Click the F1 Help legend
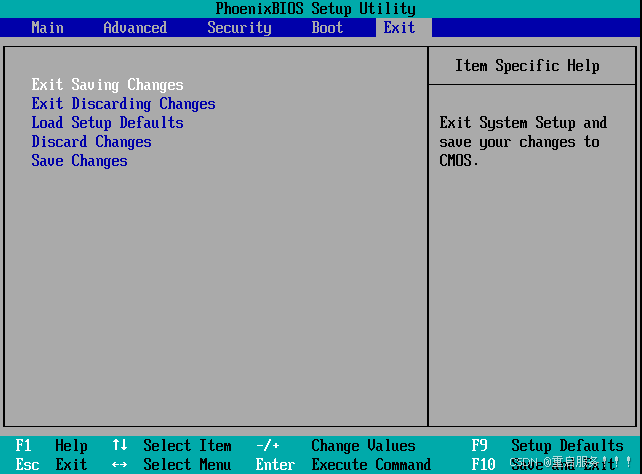Image resolution: width=642 pixels, height=474 pixels. pos(51,445)
